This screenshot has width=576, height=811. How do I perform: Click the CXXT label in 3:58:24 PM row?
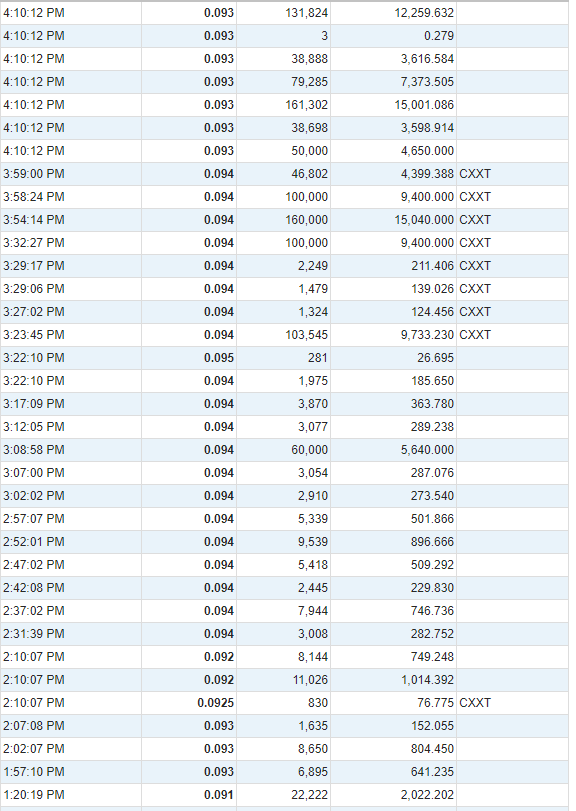coord(475,197)
